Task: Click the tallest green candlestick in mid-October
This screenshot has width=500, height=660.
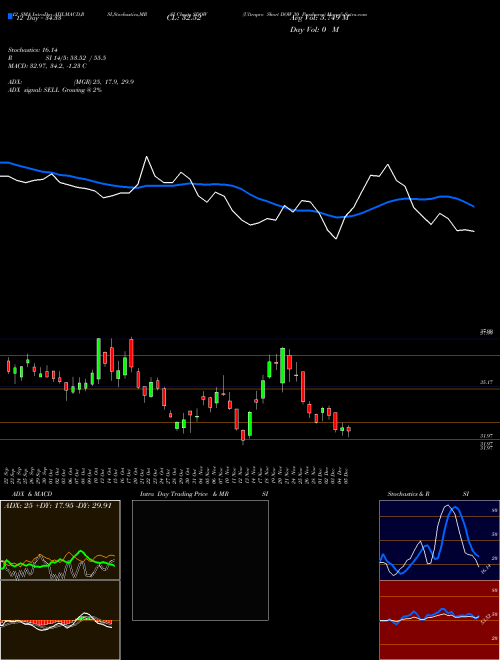Action: [98, 359]
